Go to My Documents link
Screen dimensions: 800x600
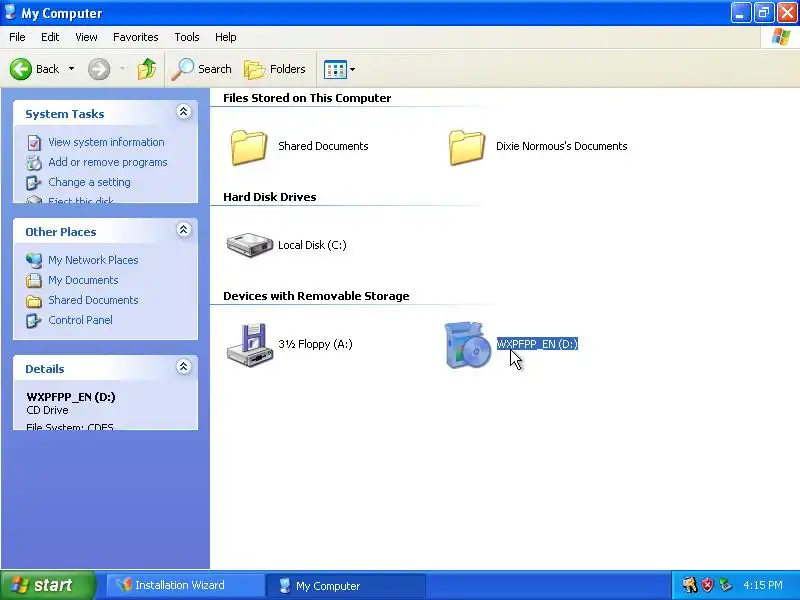[x=83, y=280]
